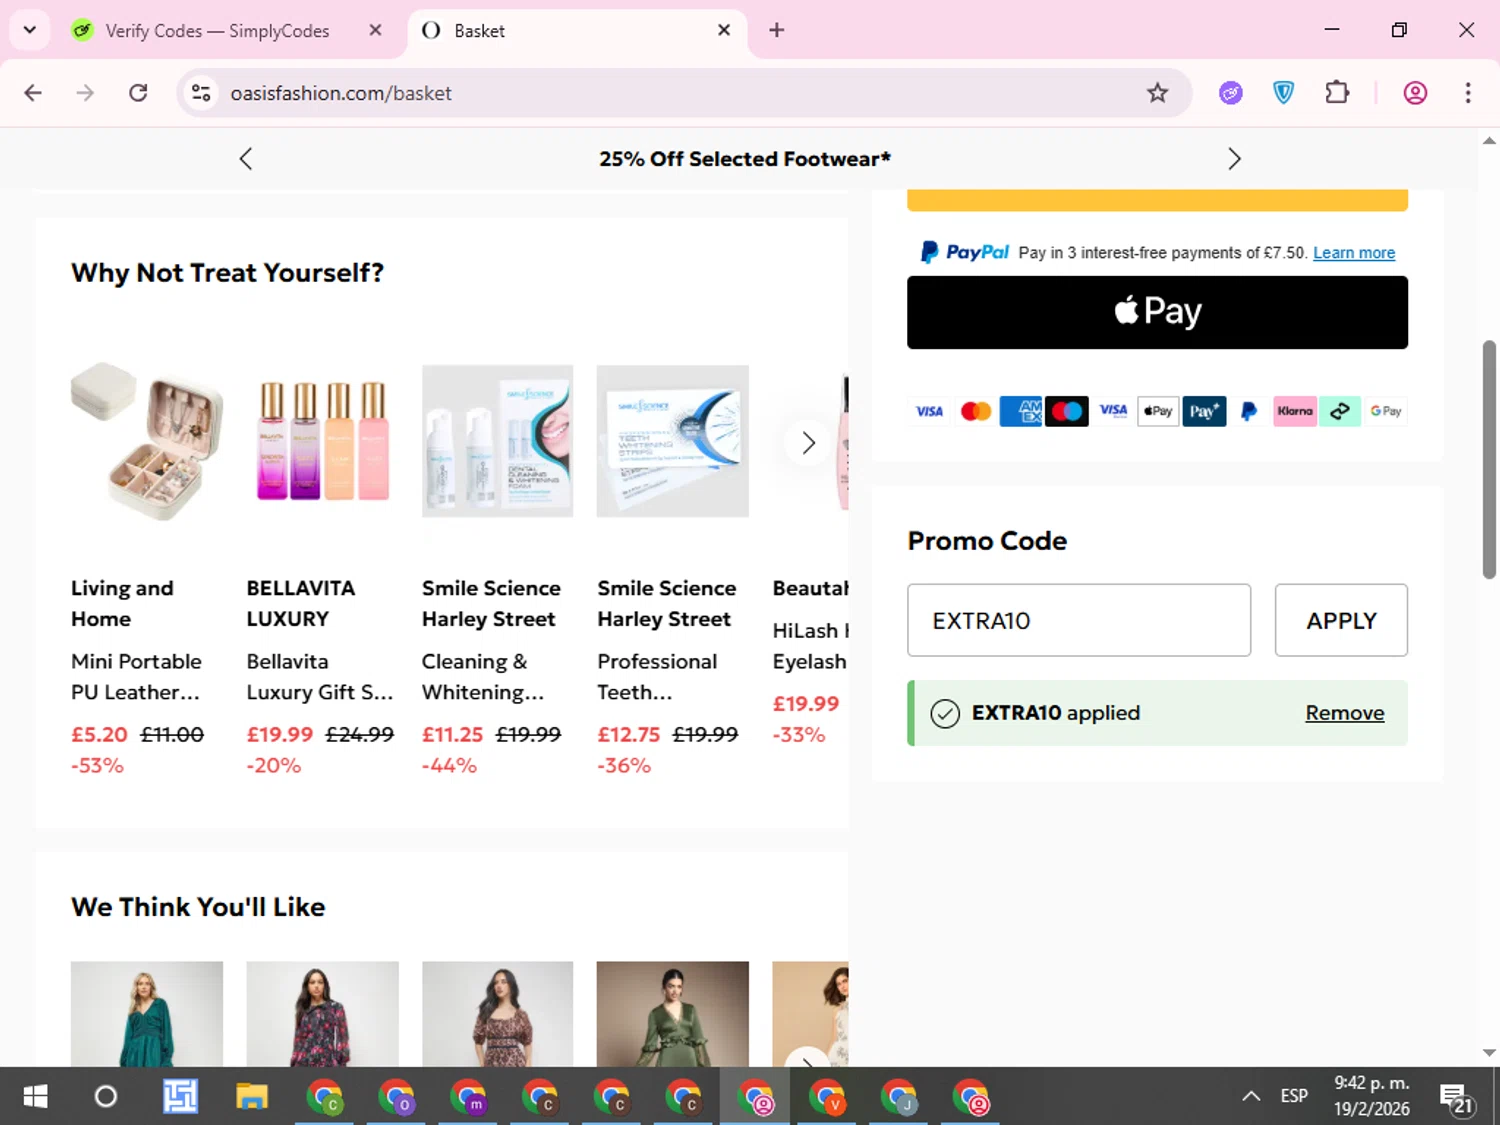Click the ESP language indicator
The height and width of the screenshot is (1125, 1500).
click(1294, 1096)
